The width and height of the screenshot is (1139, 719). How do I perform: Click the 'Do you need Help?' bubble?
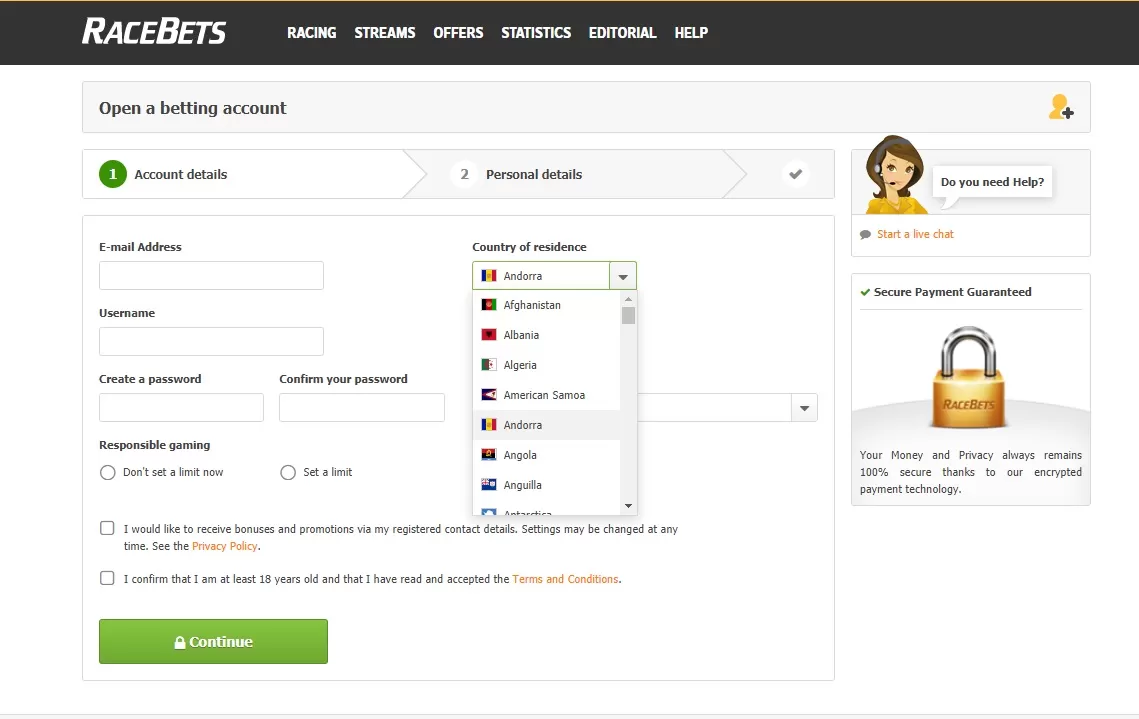(992, 182)
